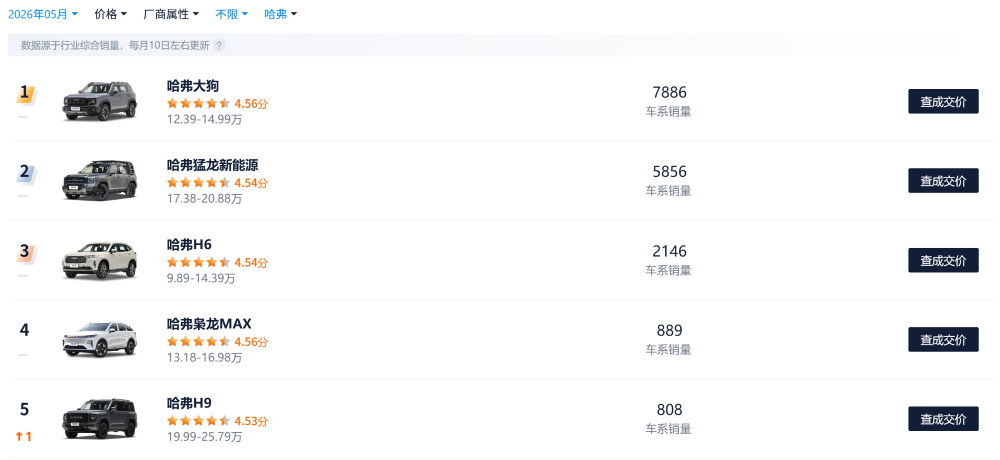Click 查成交价 button for 哈弗H6
The image size is (1000, 460).
tap(943, 260)
